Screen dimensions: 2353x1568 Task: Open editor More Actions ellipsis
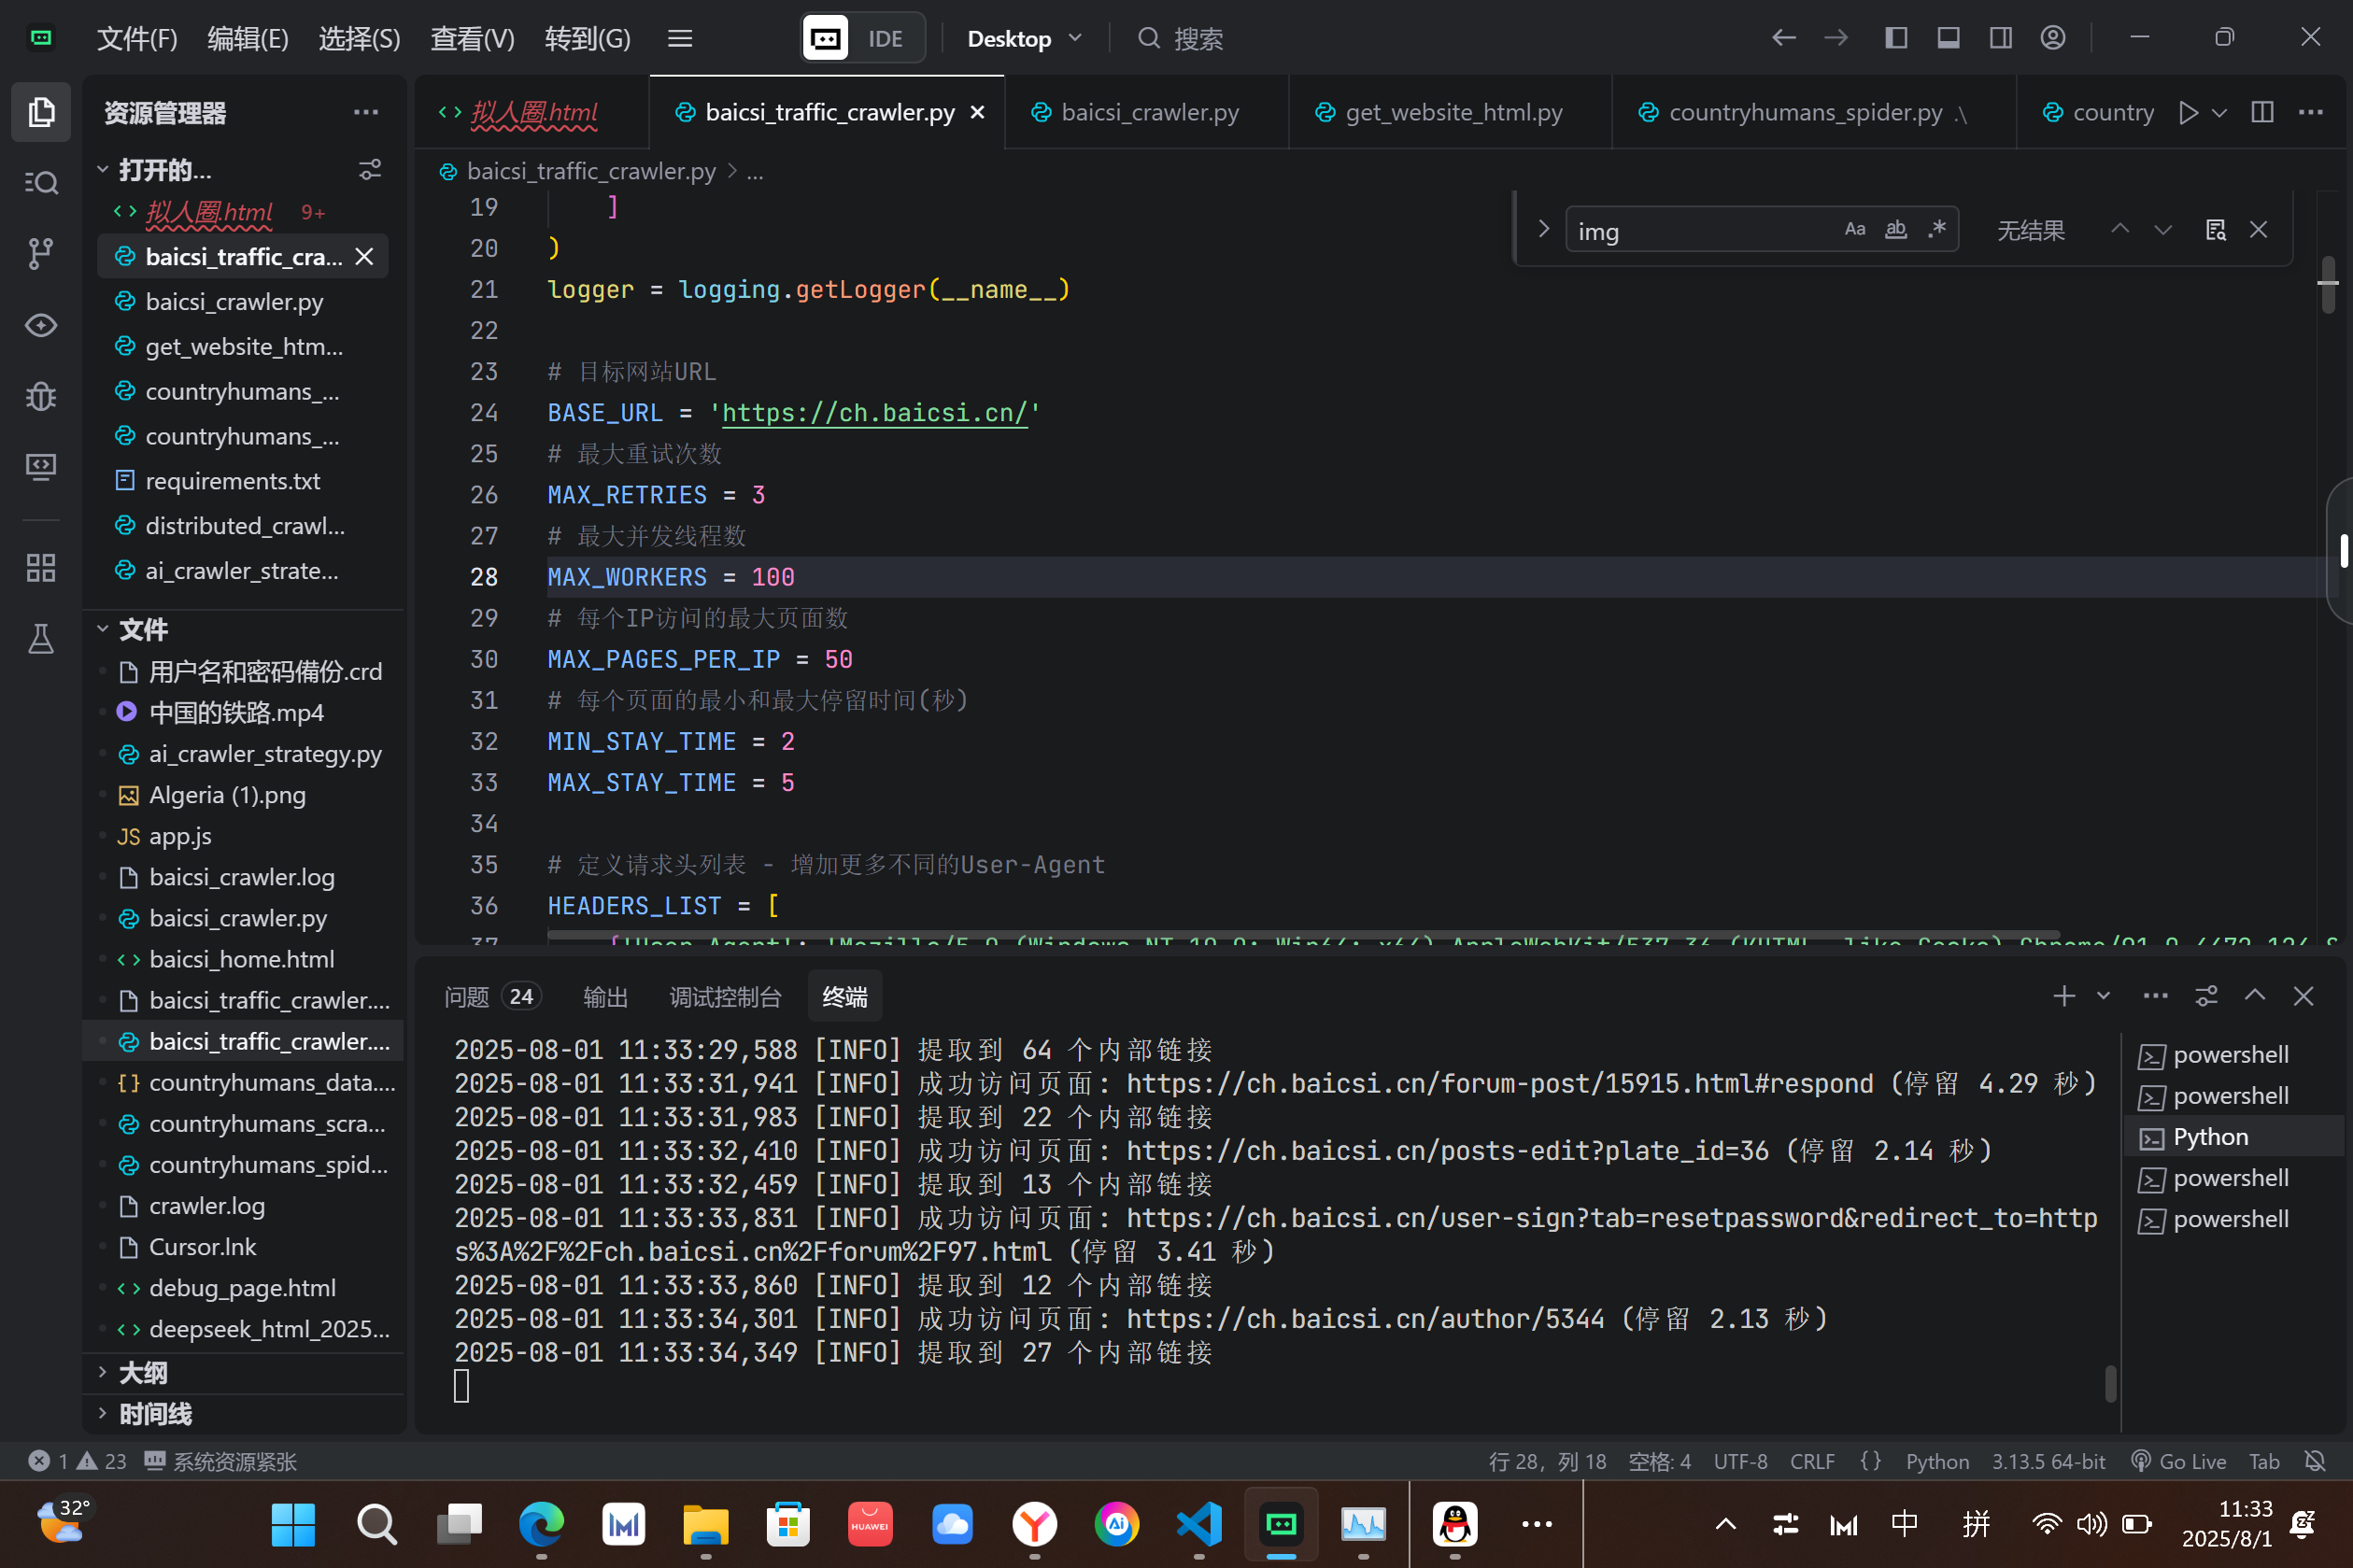coord(2311,113)
